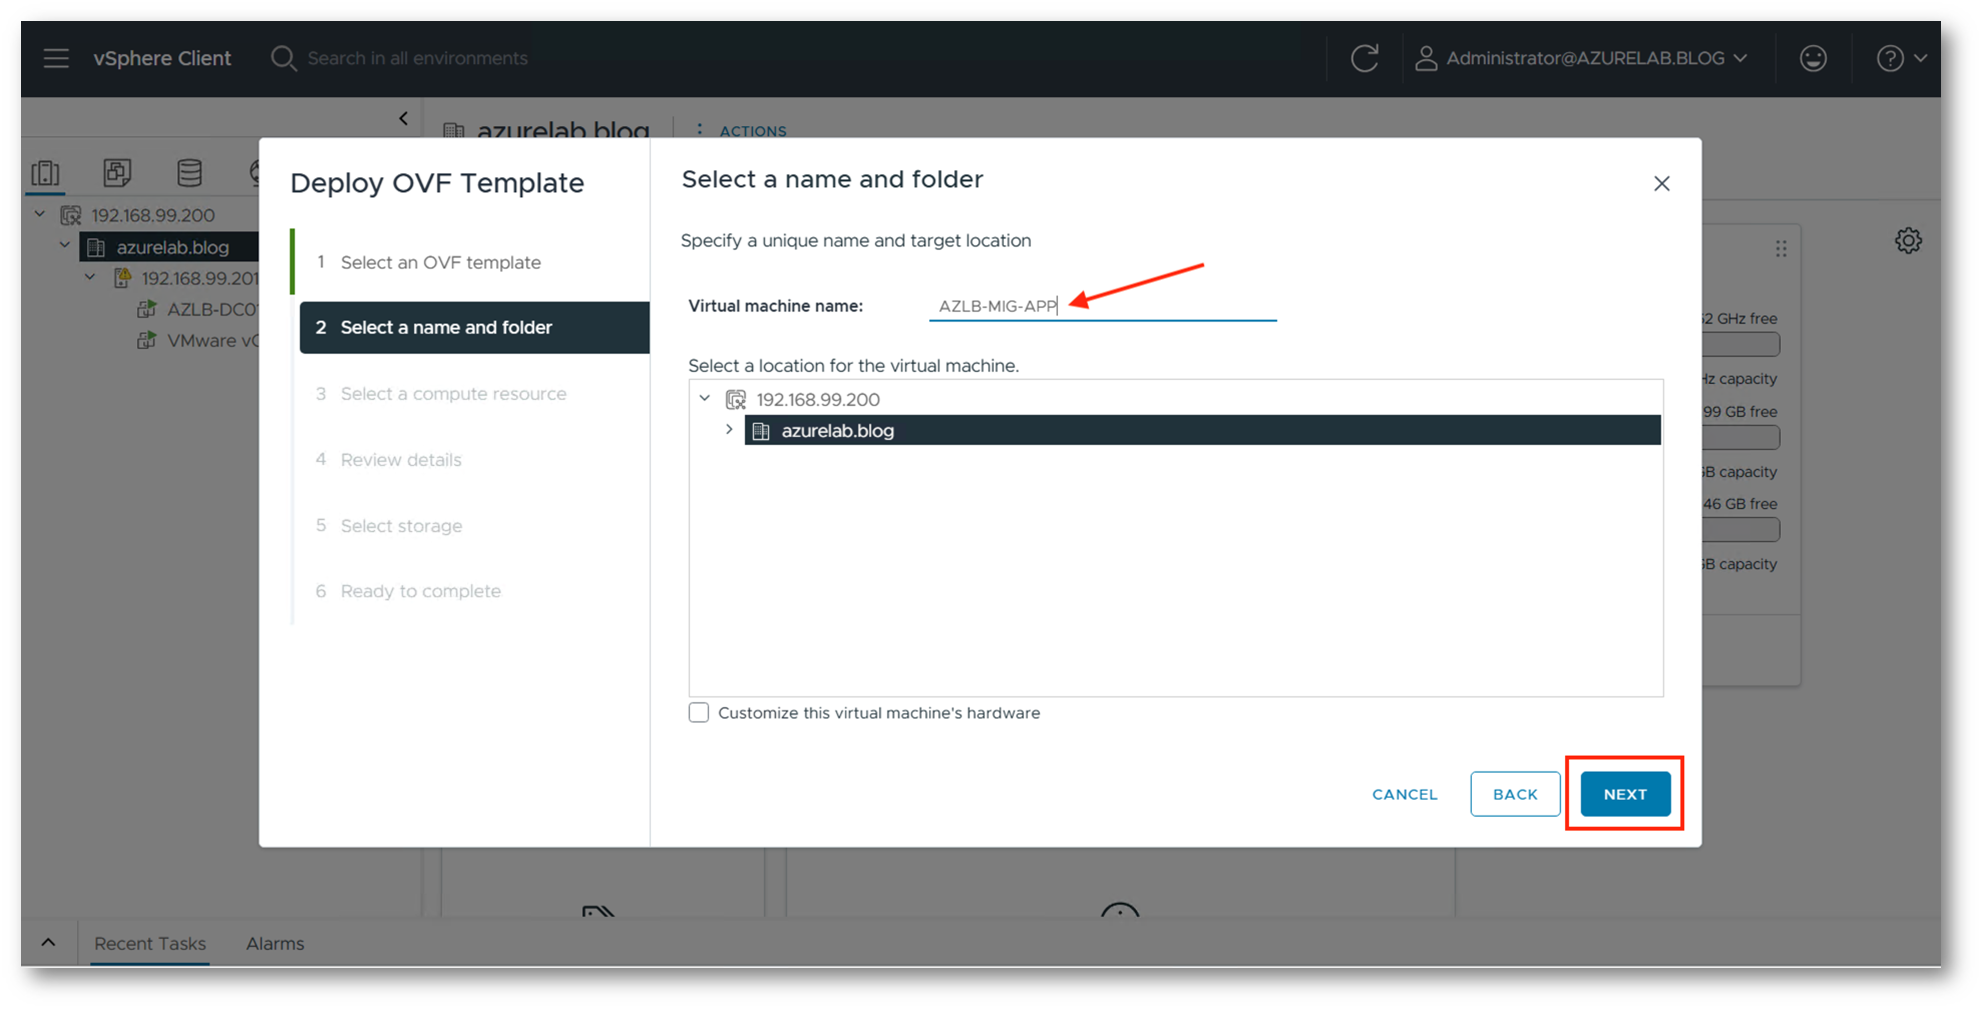Viewport: 1983px width, 1010px height.
Task: Click the datacenter icon beside azurelab.blog in dialog
Action: pyautogui.click(x=761, y=431)
